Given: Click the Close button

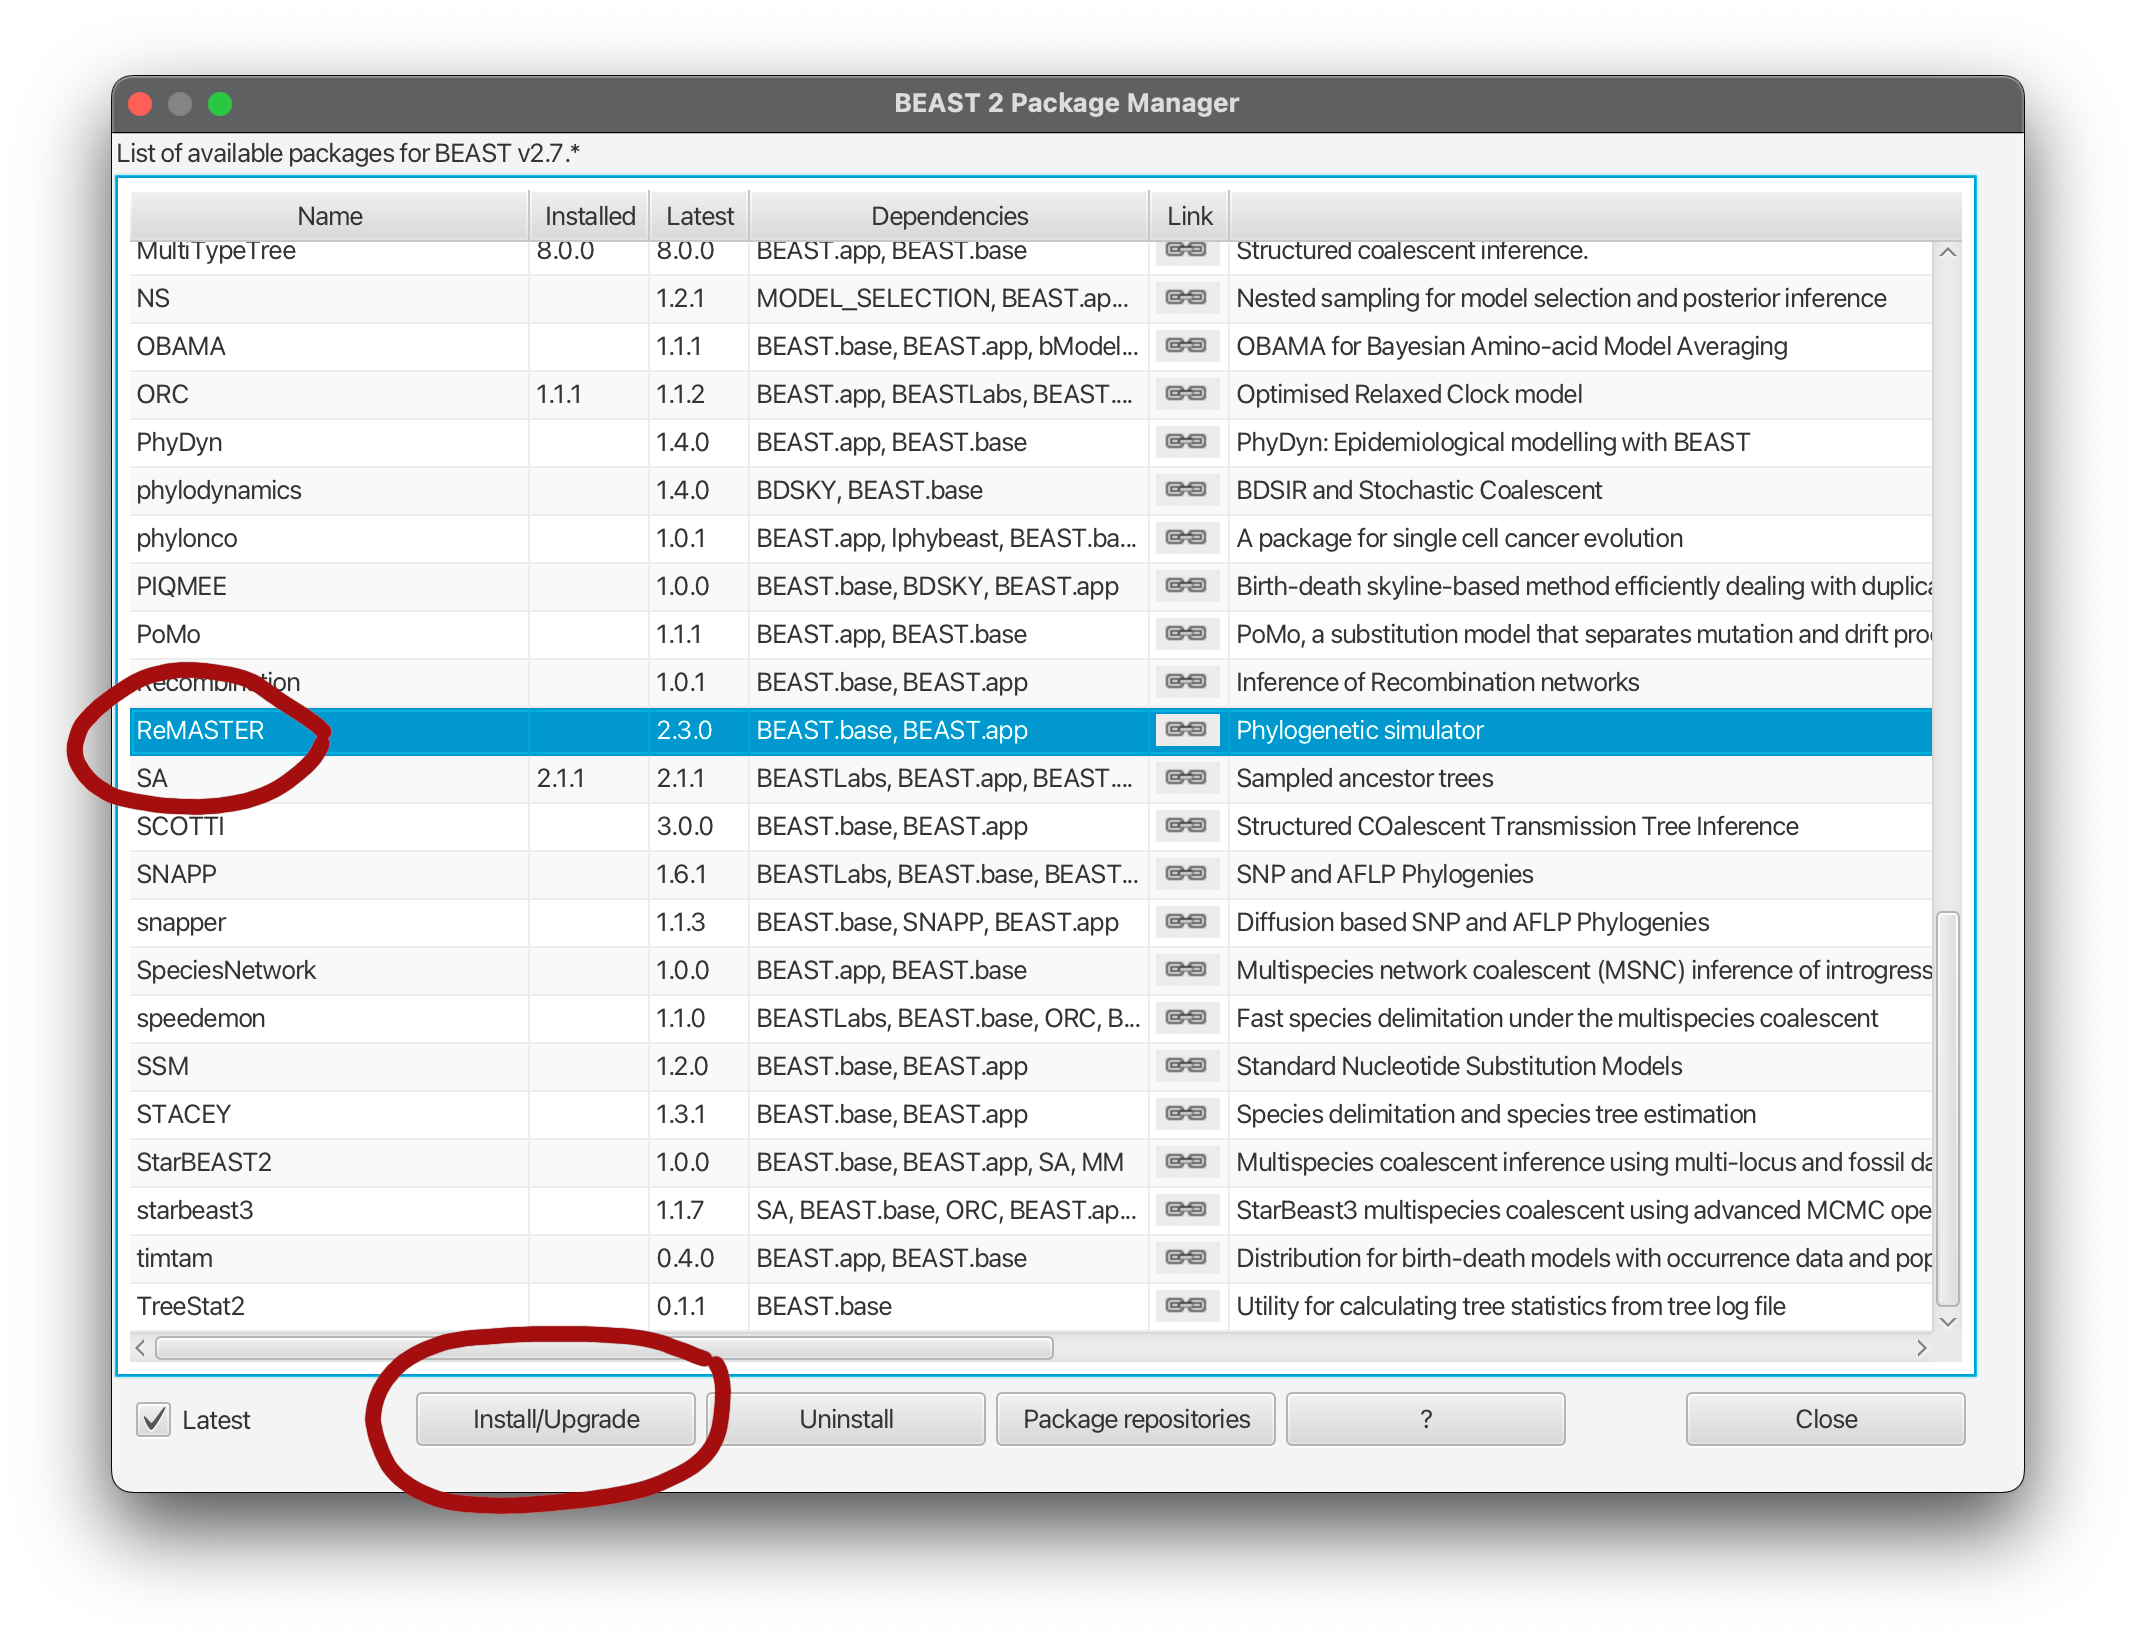Looking at the screenshot, I should [x=1826, y=1419].
